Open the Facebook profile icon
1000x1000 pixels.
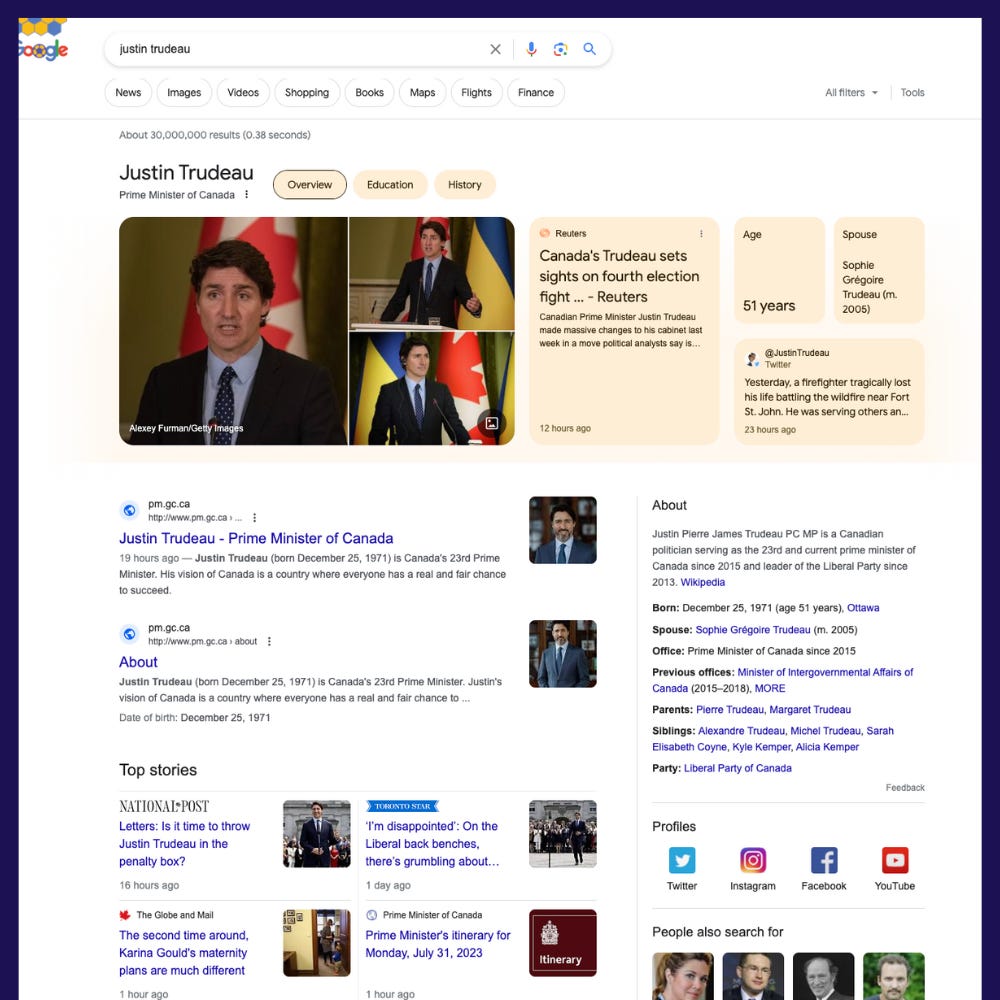[823, 860]
